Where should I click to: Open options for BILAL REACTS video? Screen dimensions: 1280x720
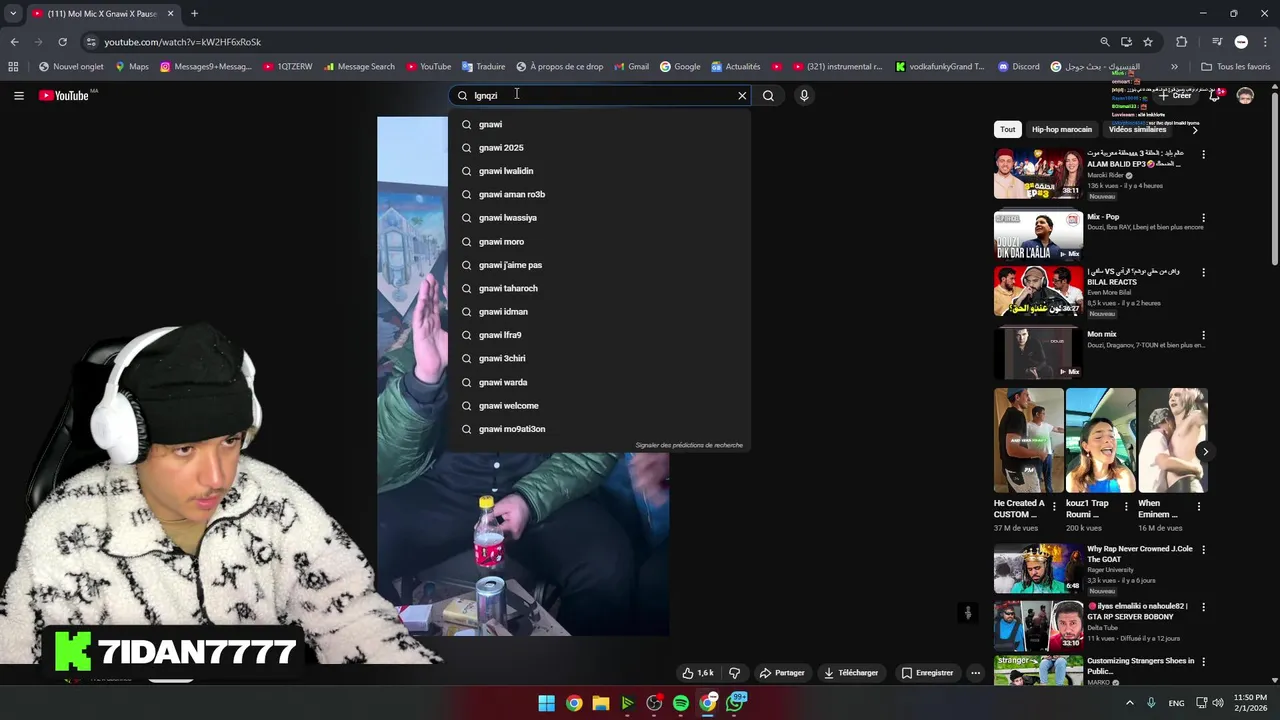point(1203,272)
